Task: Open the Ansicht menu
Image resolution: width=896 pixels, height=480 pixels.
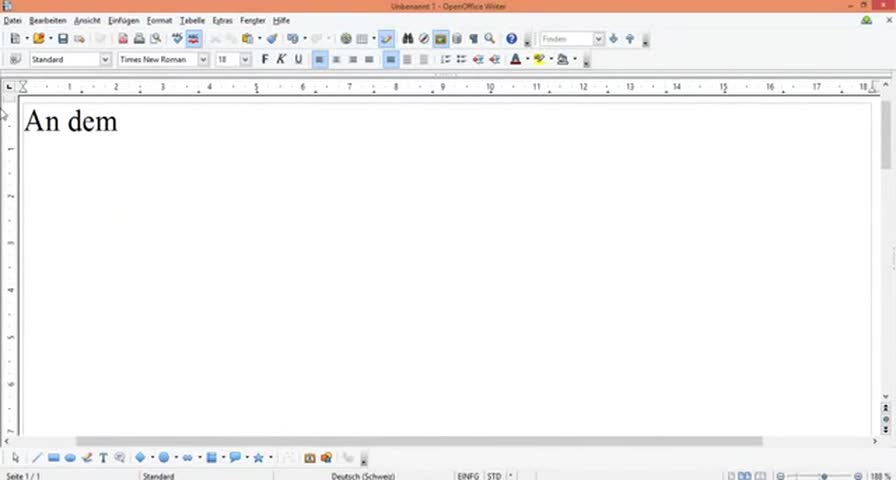Action: 87,21
